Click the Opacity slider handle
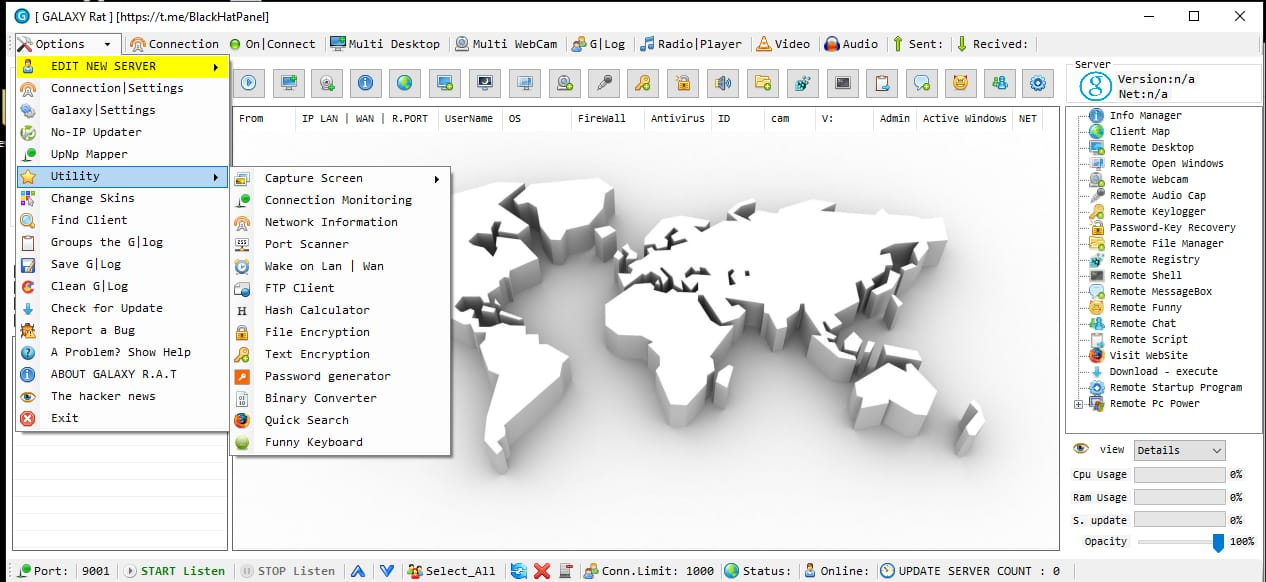Image resolution: width=1266 pixels, height=582 pixels. pyautogui.click(x=1218, y=542)
